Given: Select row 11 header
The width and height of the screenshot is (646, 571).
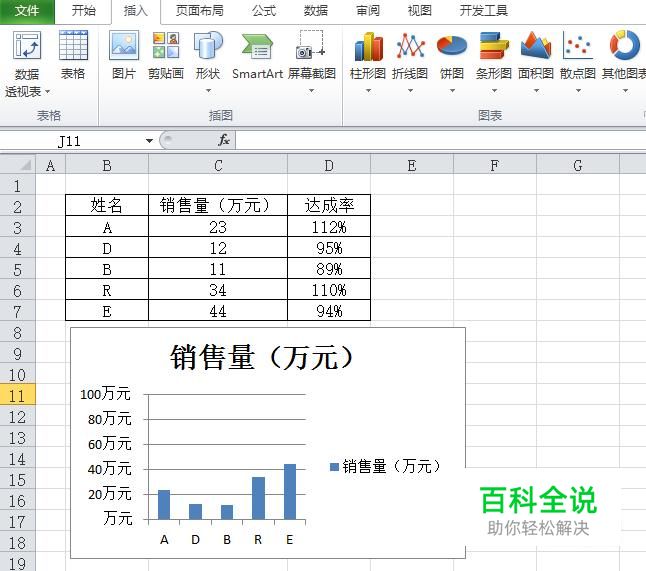Looking at the screenshot, I should 18,395.
